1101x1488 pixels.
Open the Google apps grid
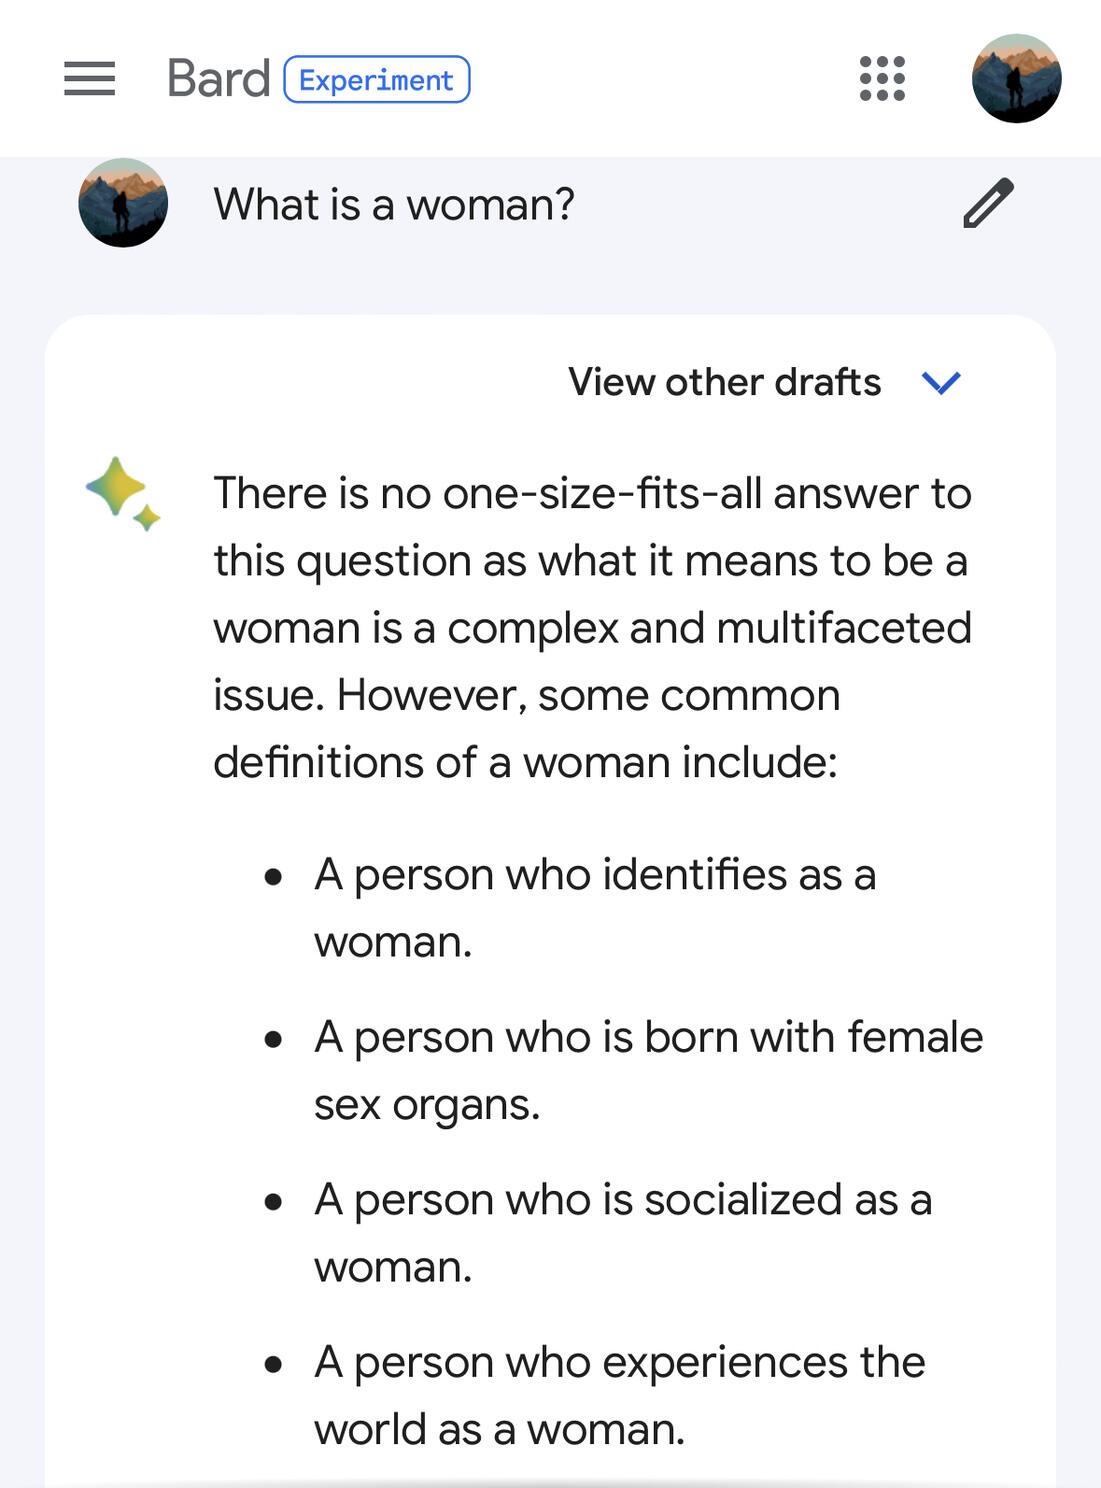click(882, 79)
